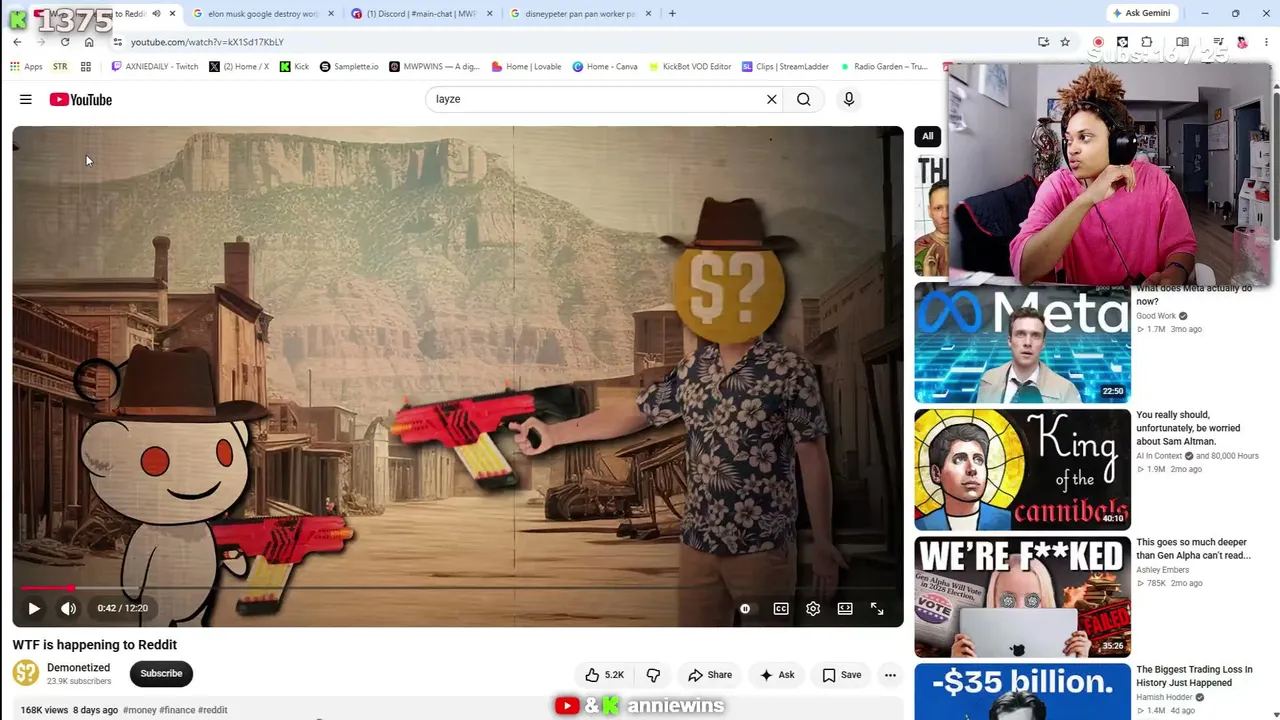Open the player settings gear
This screenshot has height=720, width=1280.
coord(813,608)
